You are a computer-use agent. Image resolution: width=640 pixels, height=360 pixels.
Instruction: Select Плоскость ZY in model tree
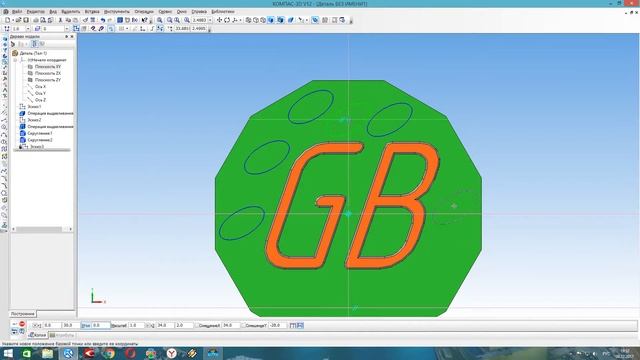pyautogui.click(x=48, y=80)
